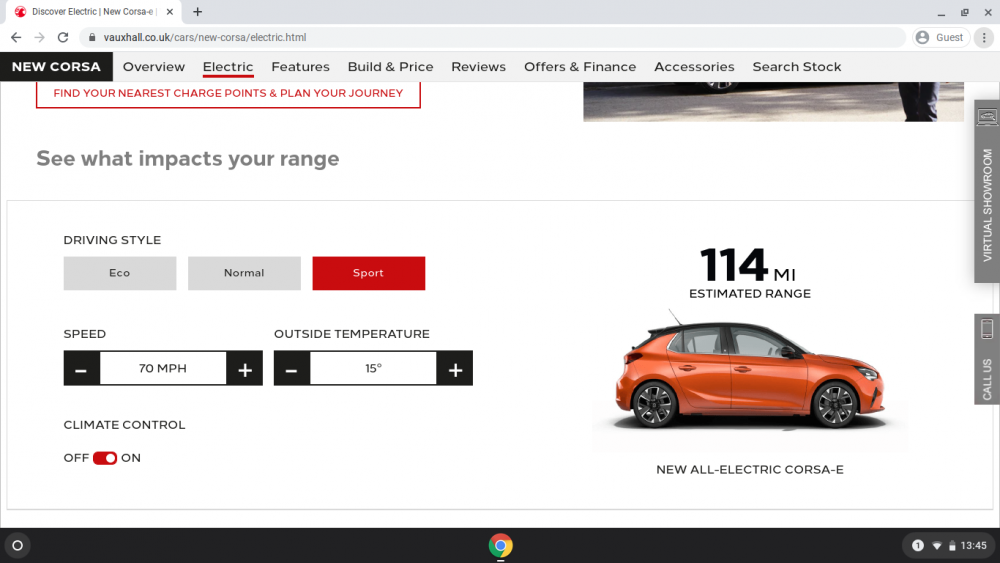Open the Reviews page
The image size is (1000, 563).
pyautogui.click(x=478, y=66)
